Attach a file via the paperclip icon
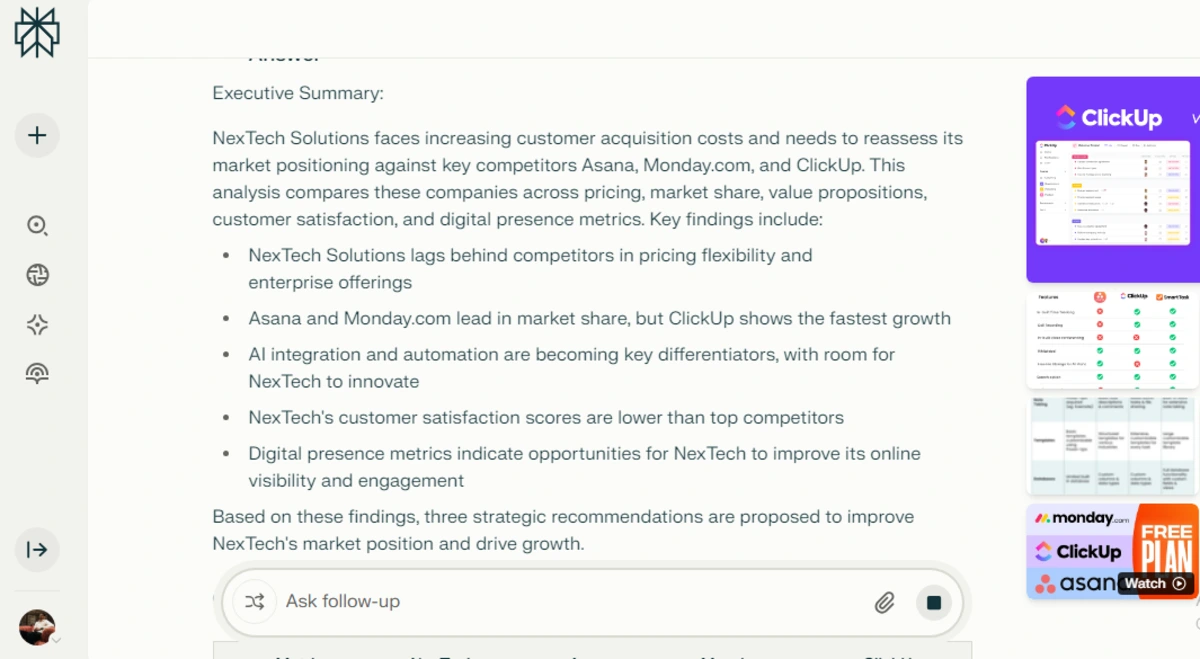This screenshot has width=1200, height=659. 884,602
